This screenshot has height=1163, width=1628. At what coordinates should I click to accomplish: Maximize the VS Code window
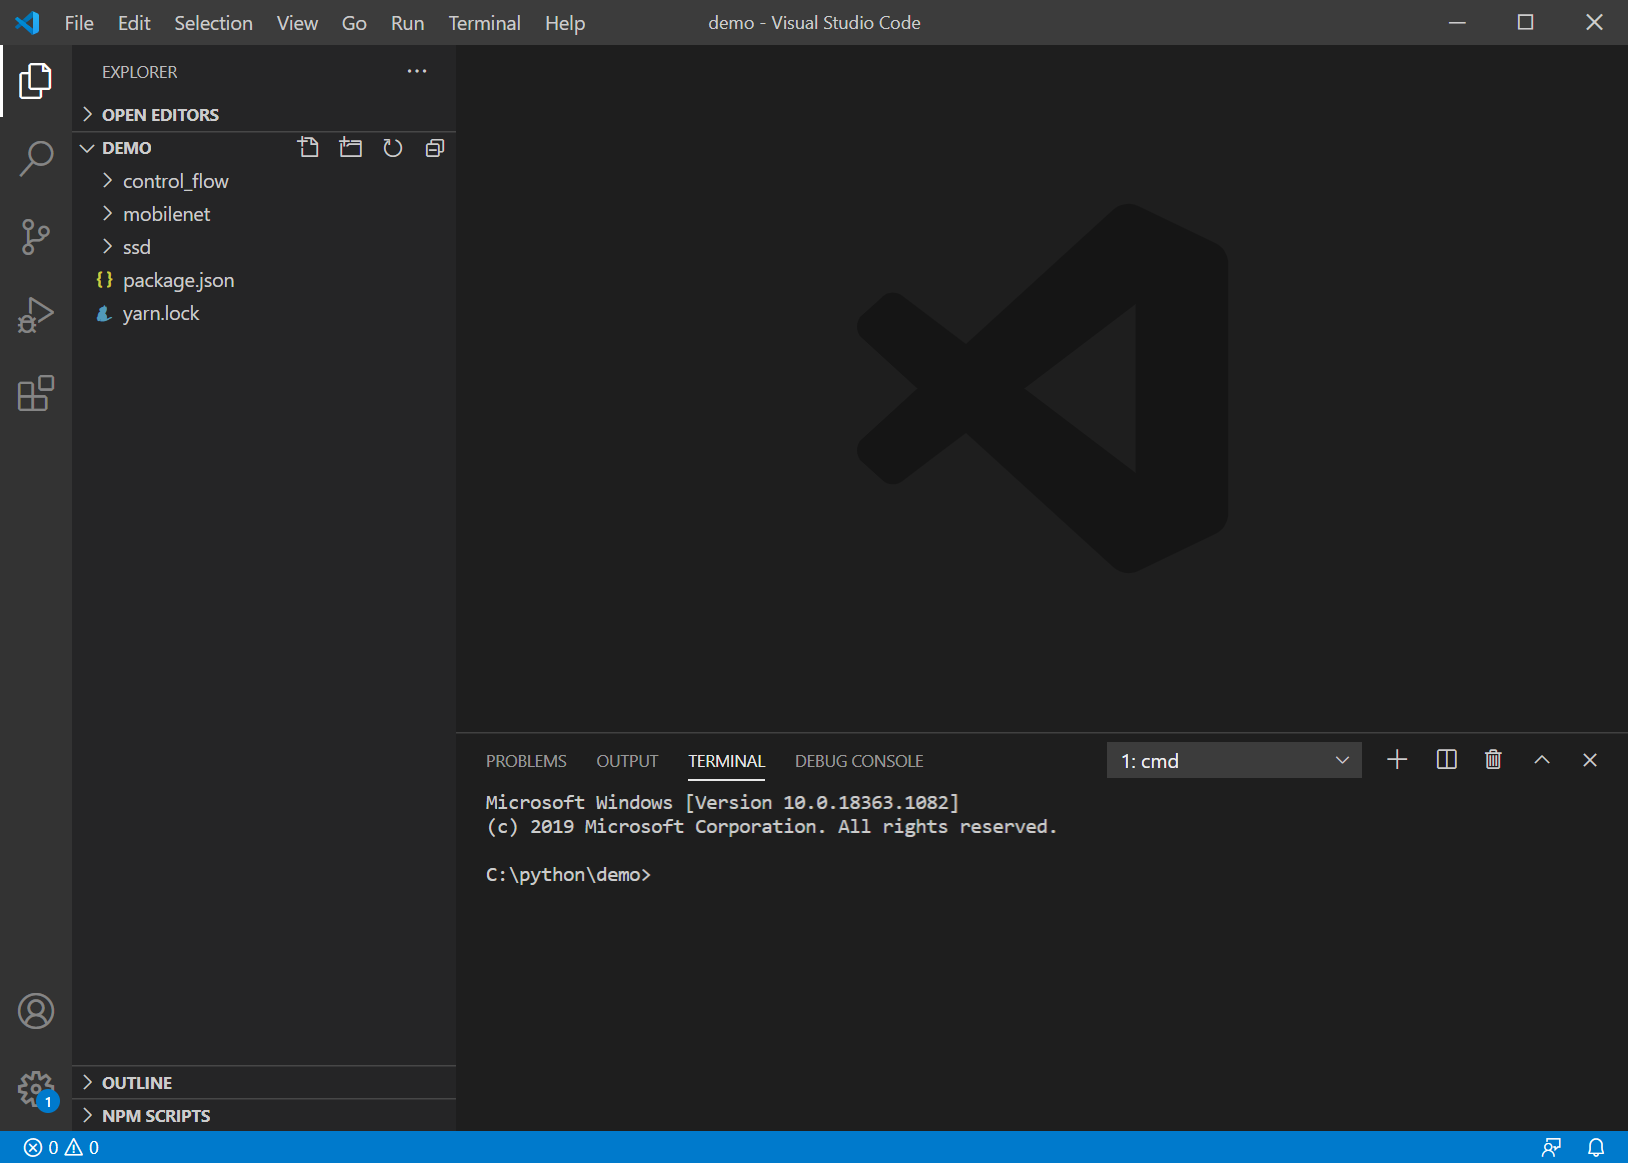coord(1525,22)
